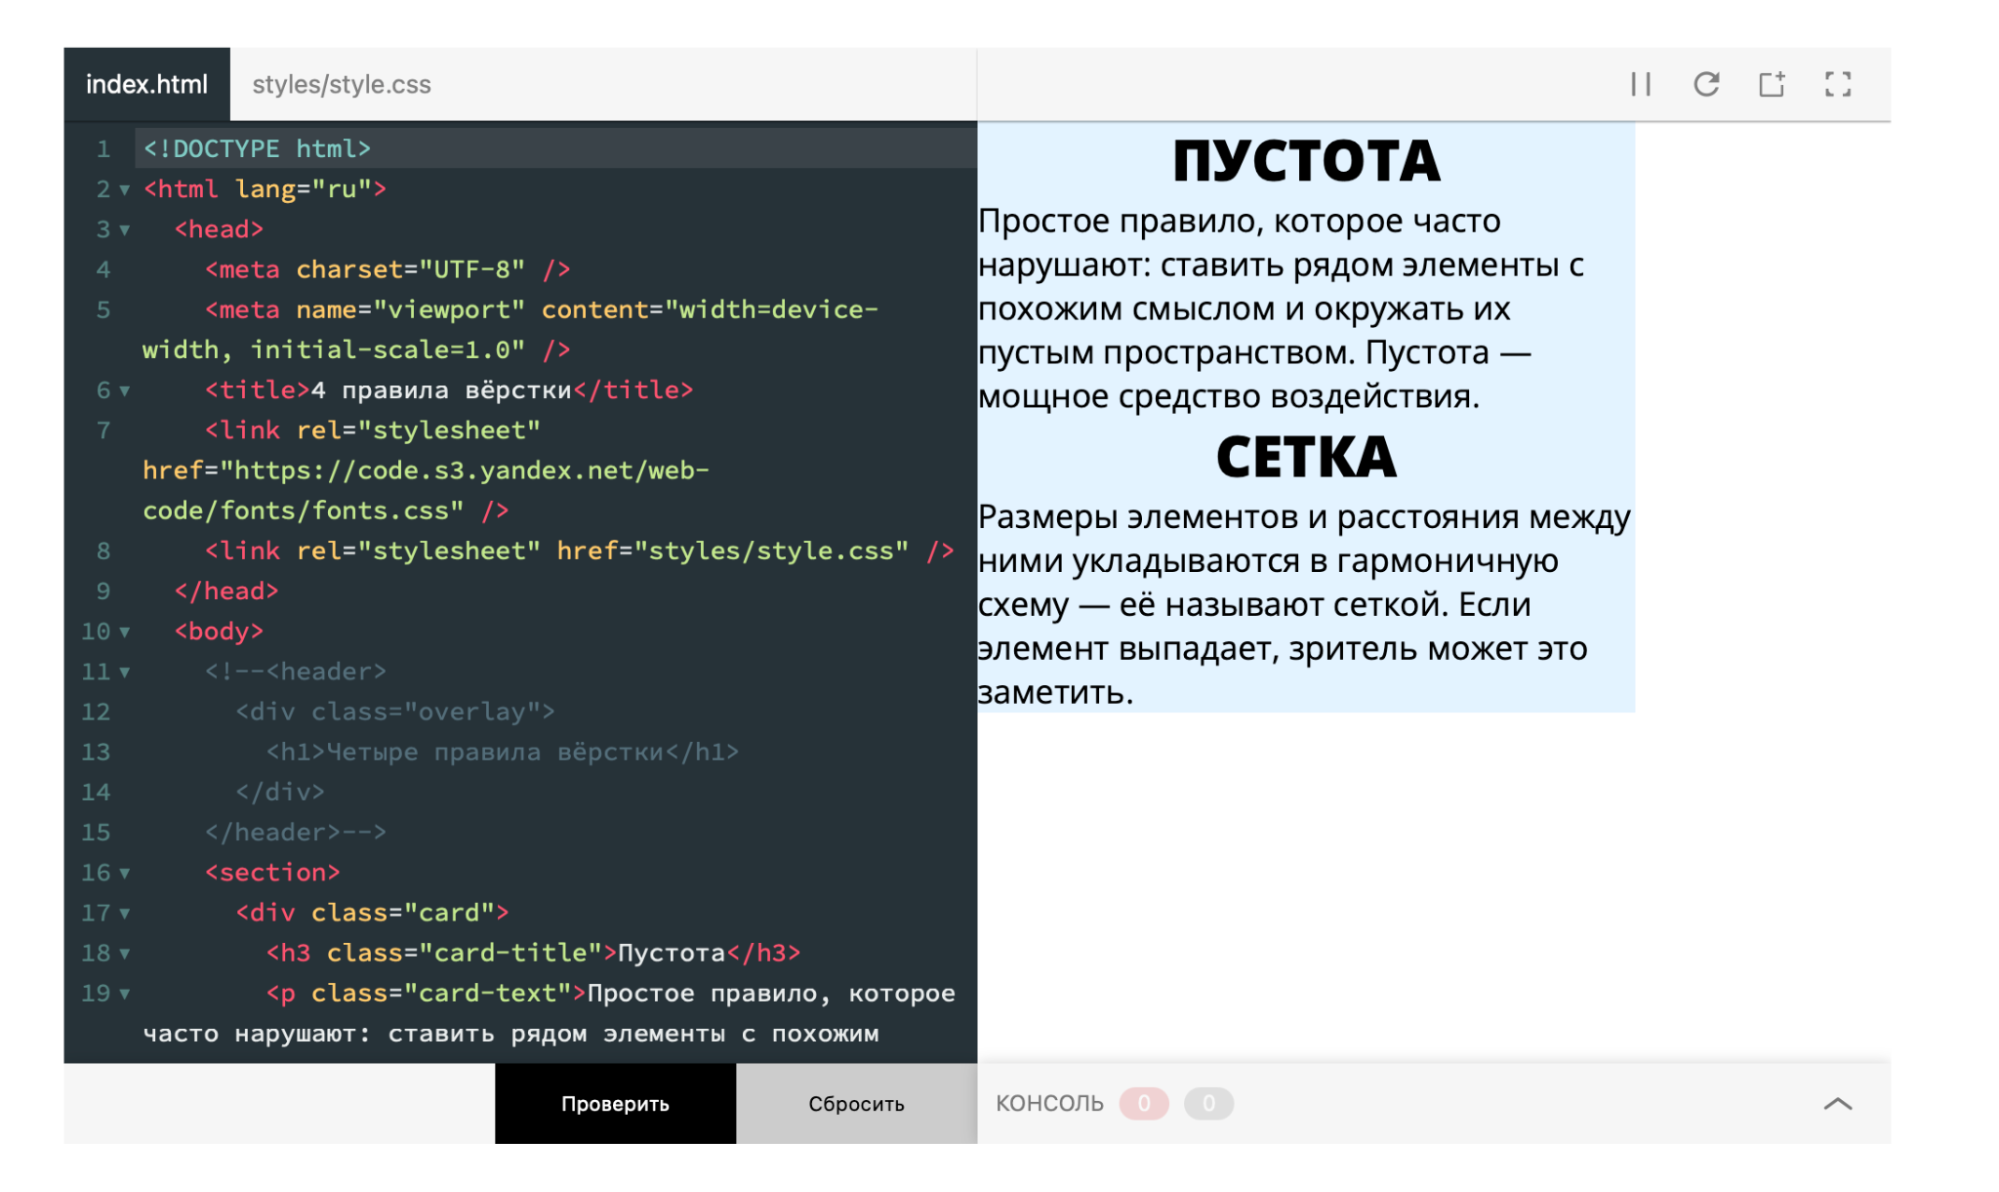
Task: Open the КОНСОЛЬ panel
Action: pos(1049,1103)
